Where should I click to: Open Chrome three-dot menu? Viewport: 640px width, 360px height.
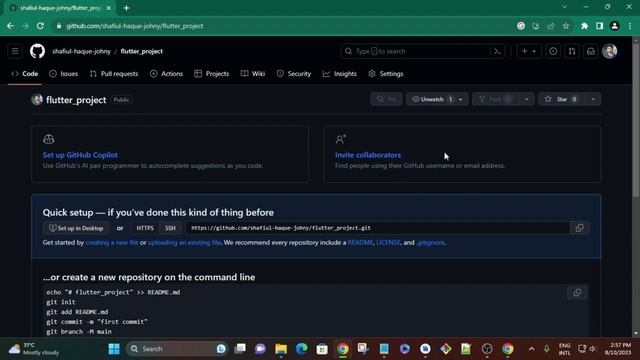(x=630, y=26)
